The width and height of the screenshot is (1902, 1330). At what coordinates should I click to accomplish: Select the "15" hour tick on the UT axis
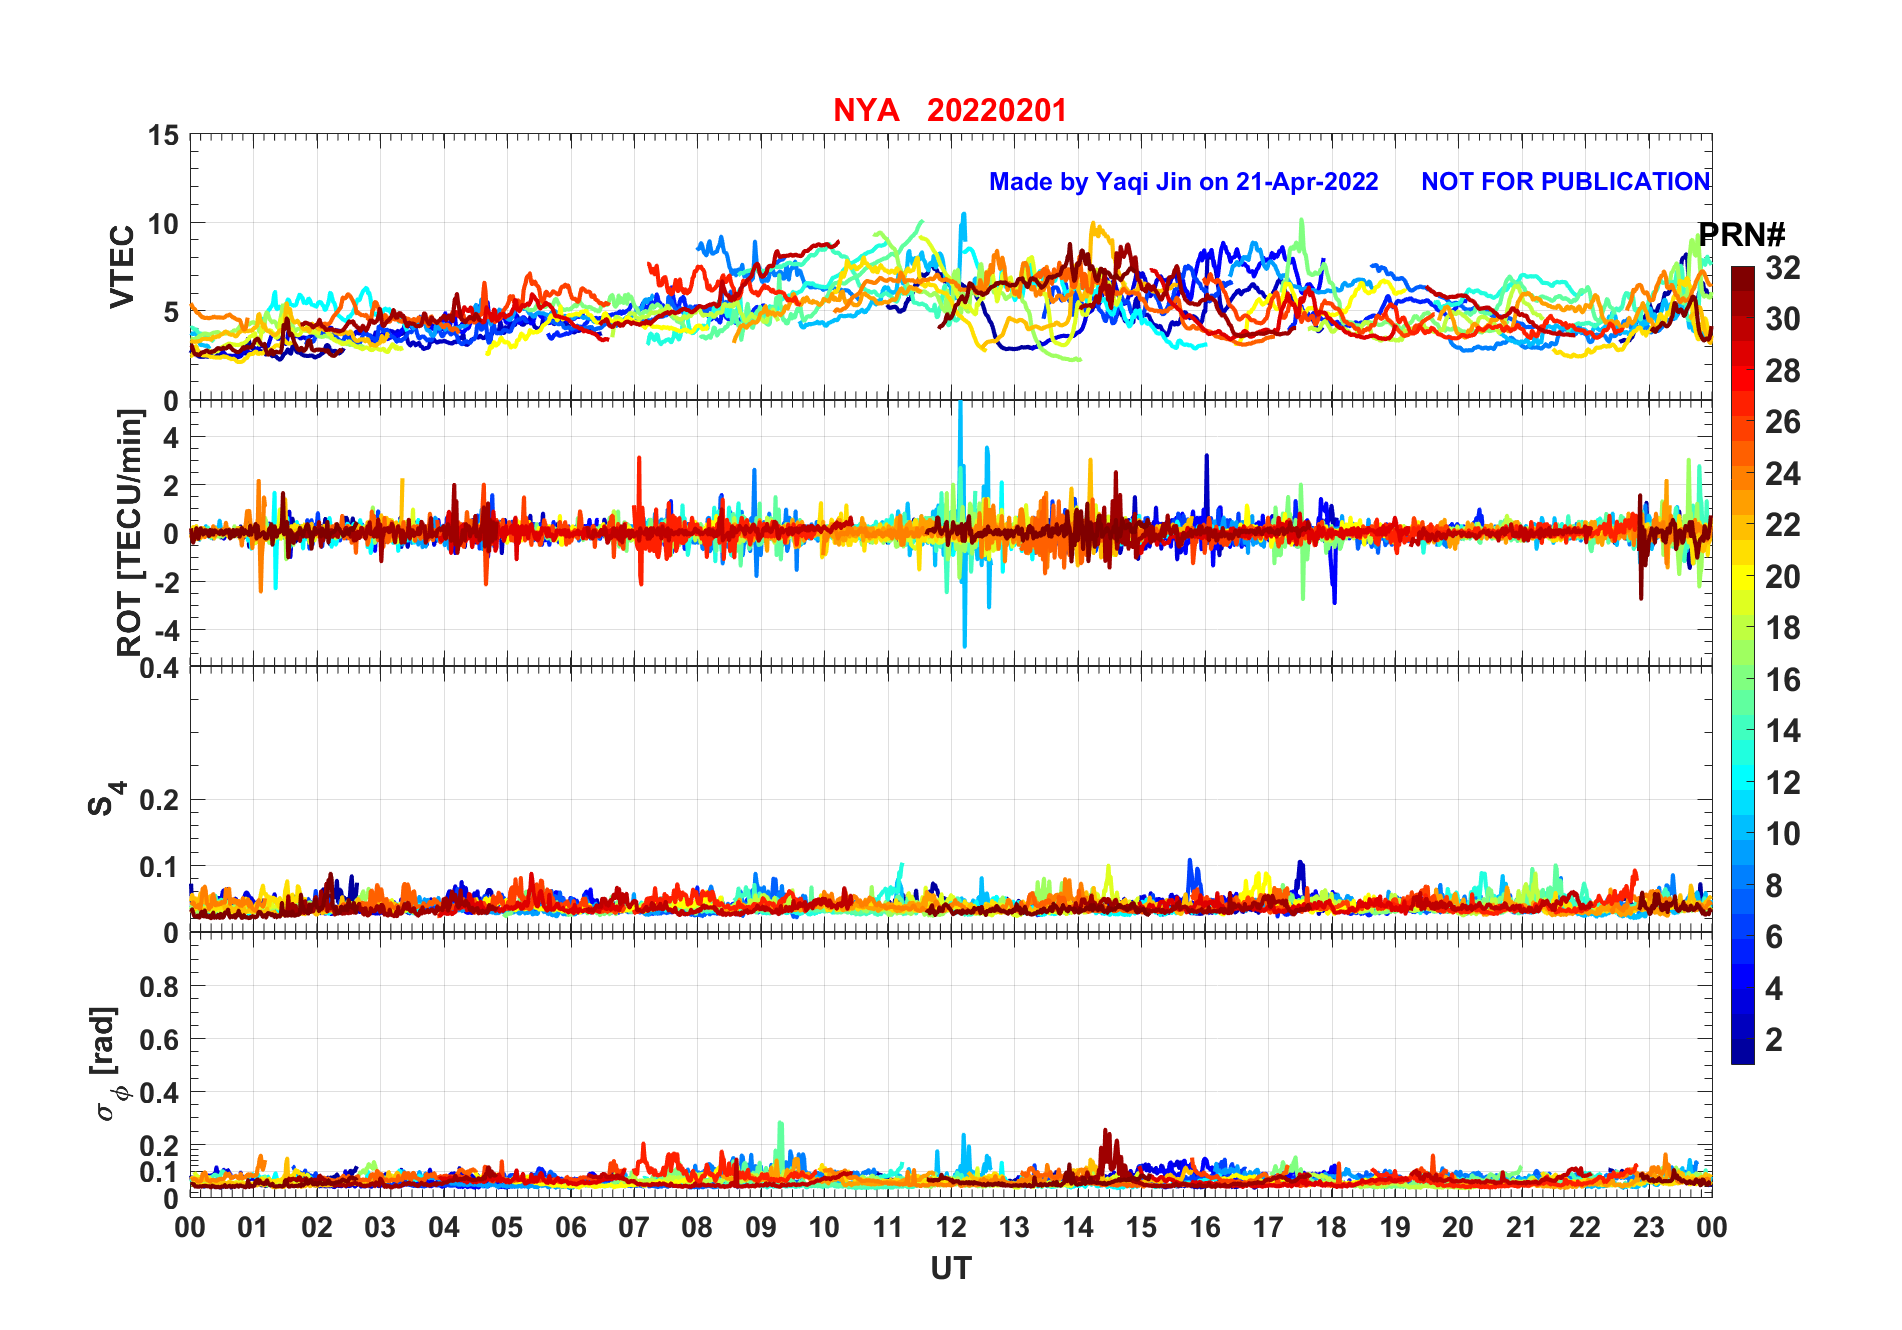point(1141,1227)
